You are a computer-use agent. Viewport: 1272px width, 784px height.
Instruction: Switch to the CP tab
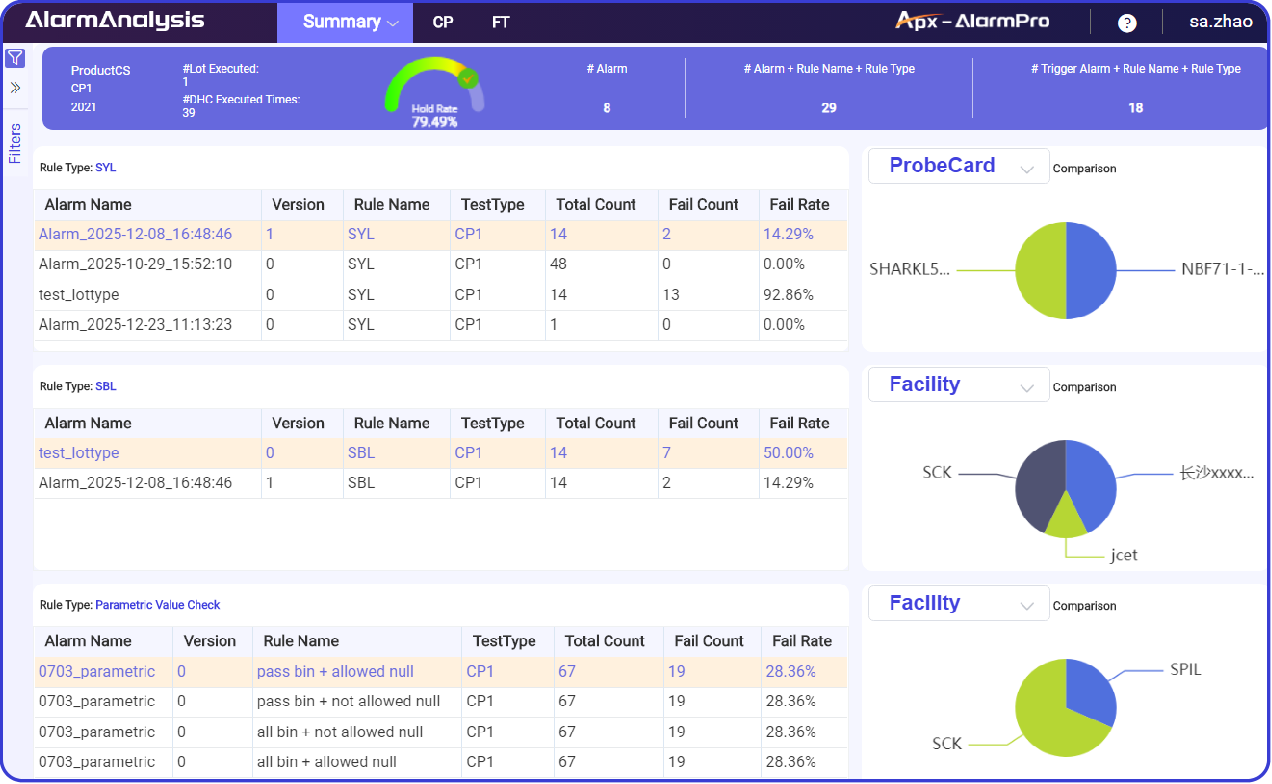click(x=443, y=21)
